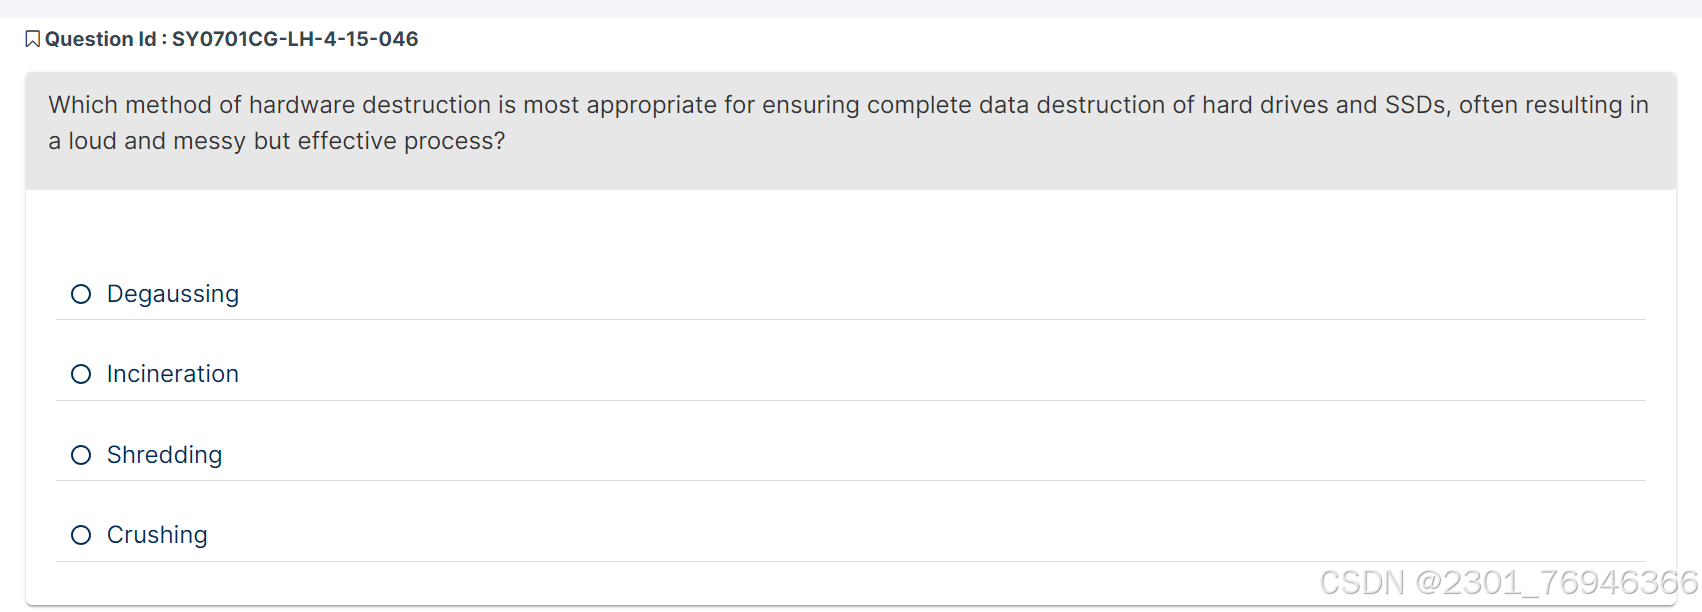Screen dimensions: 1702x612
Task: Click the "Incineration" answer label text
Action: (173, 374)
